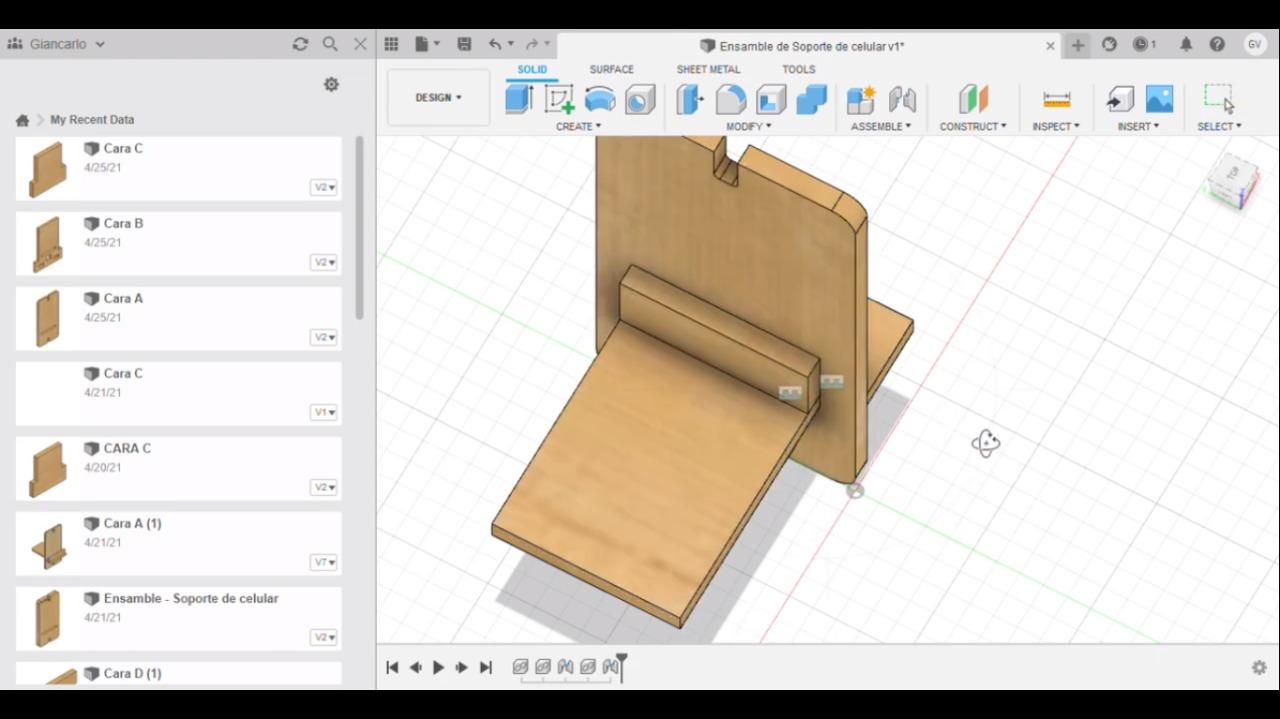Open data panel settings gear
The width and height of the screenshot is (1280, 719).
click(331, 85)
